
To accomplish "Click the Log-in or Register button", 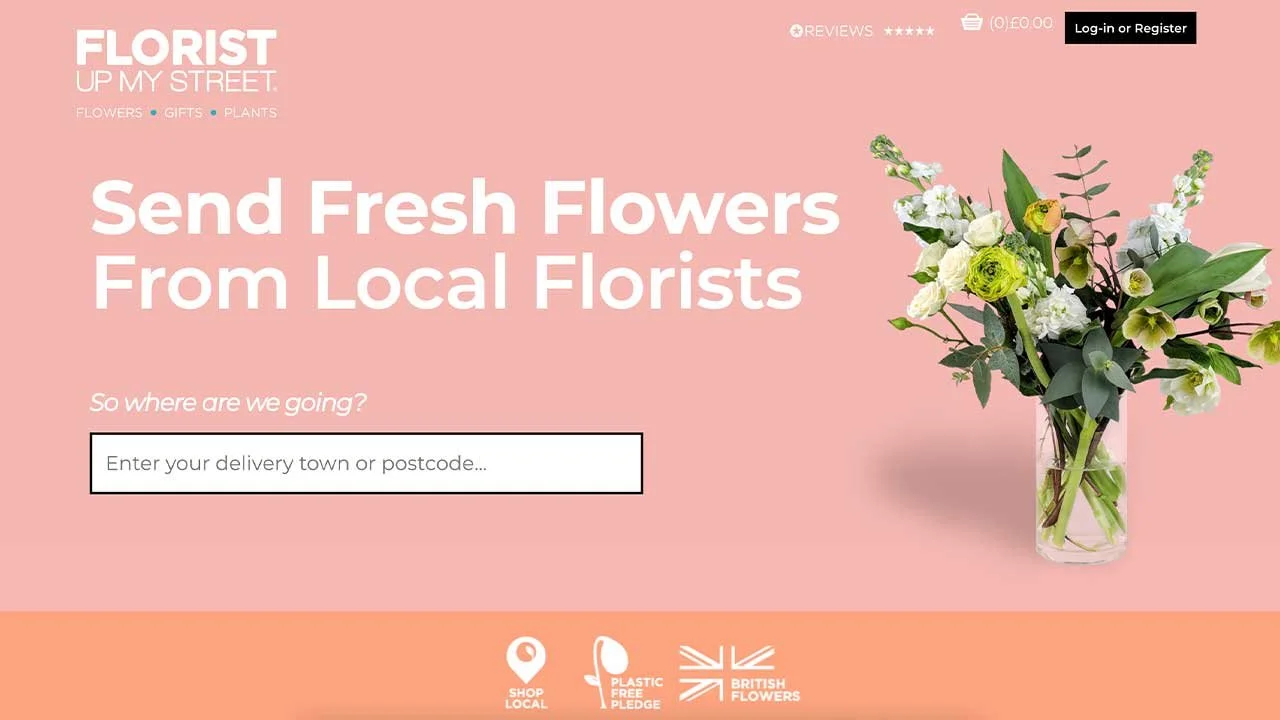I will 1130,28.
